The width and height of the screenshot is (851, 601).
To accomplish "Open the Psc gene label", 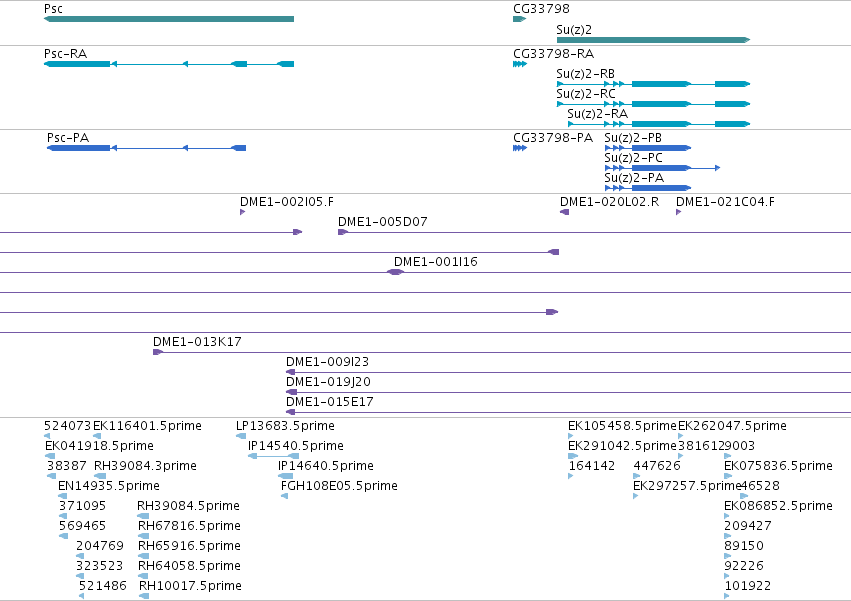I will pyautogui.click(x=53, y=9).
